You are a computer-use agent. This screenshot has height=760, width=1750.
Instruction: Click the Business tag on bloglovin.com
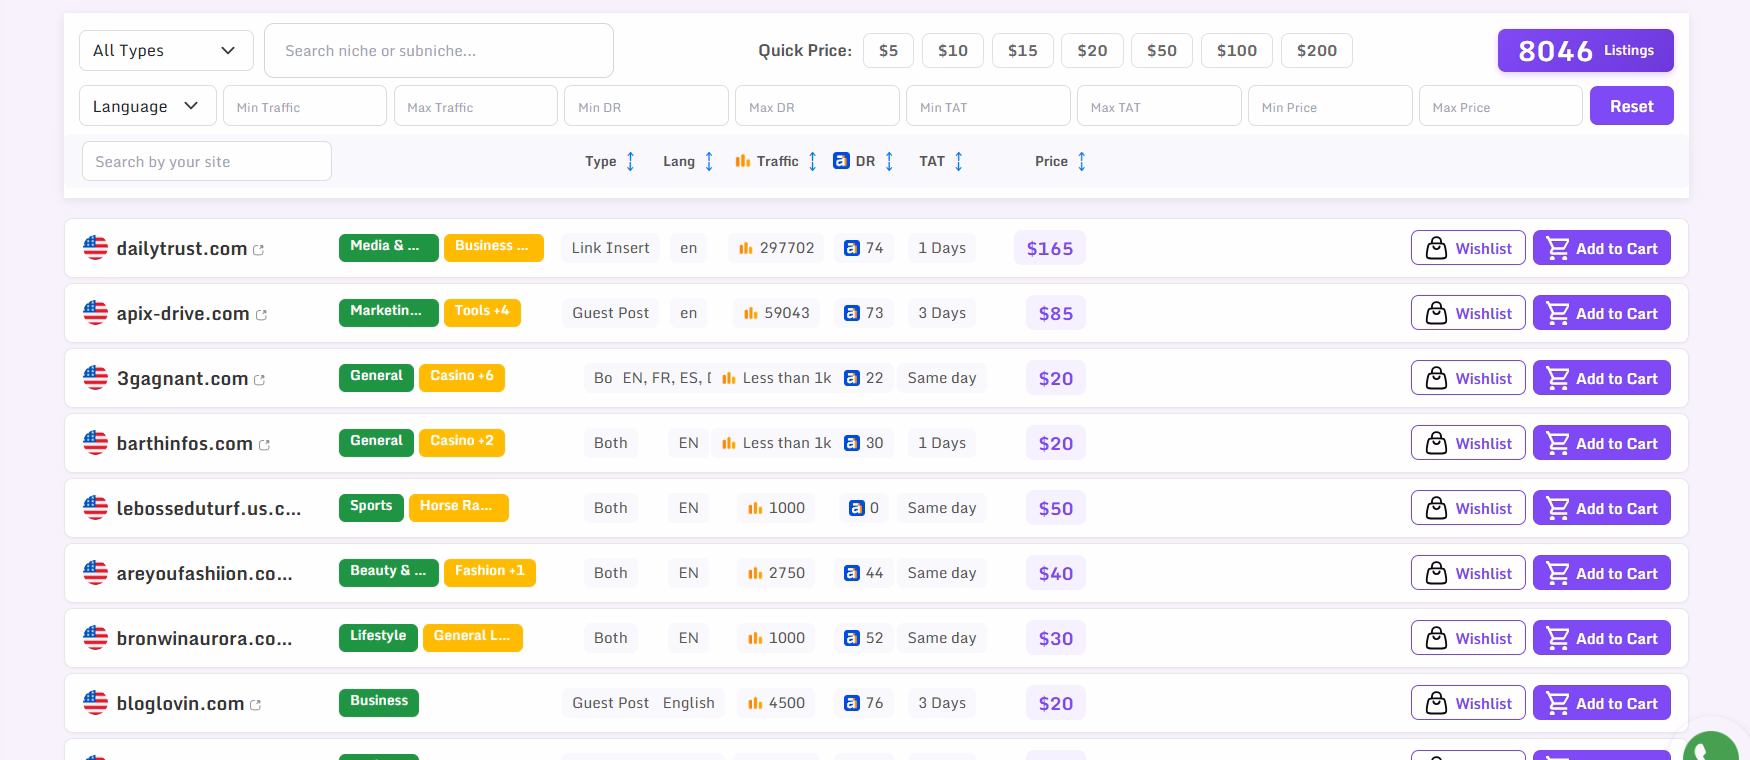coord(379,702)
